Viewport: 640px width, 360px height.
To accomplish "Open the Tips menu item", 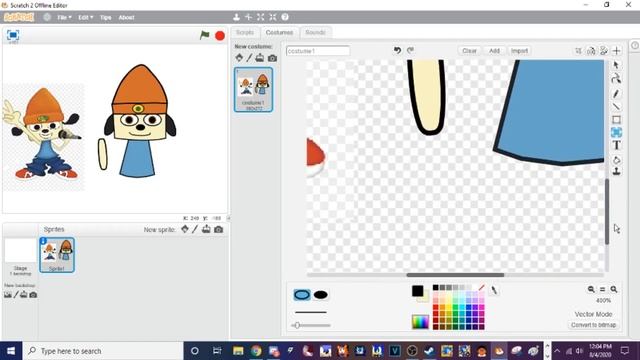I will pyautogui.click(x=105, y=18).
